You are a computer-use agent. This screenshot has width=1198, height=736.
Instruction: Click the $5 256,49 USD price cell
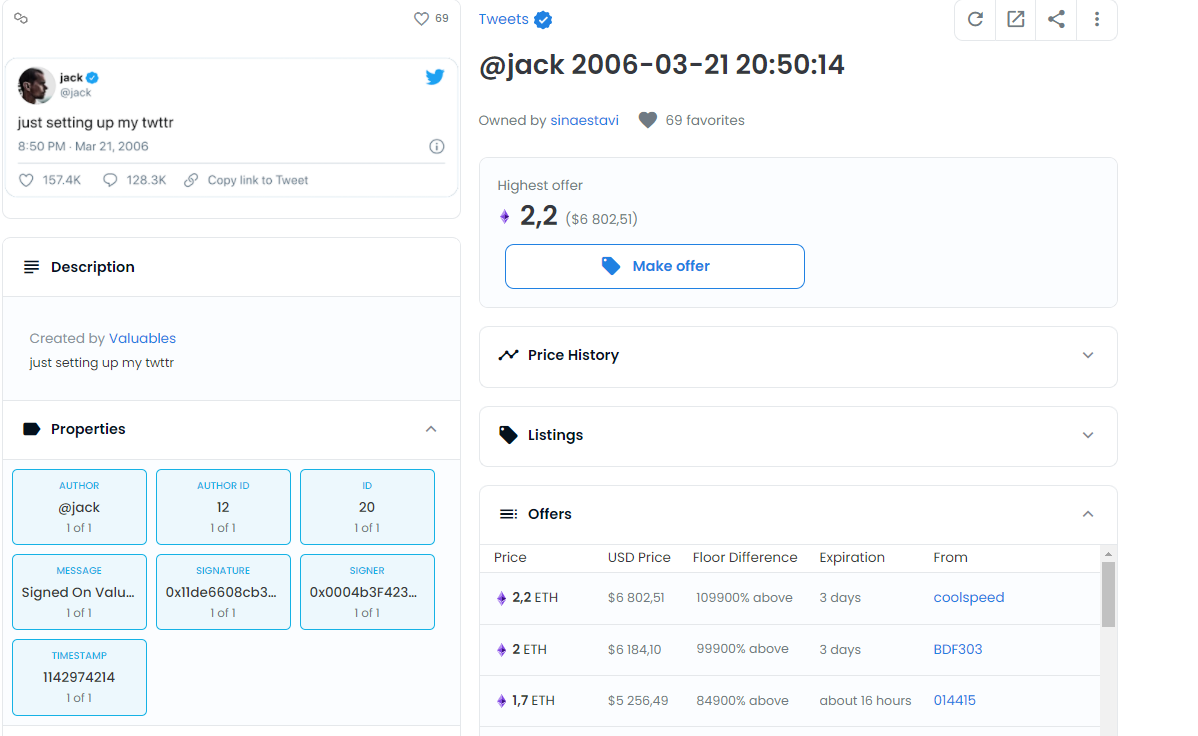coord(638,701)
